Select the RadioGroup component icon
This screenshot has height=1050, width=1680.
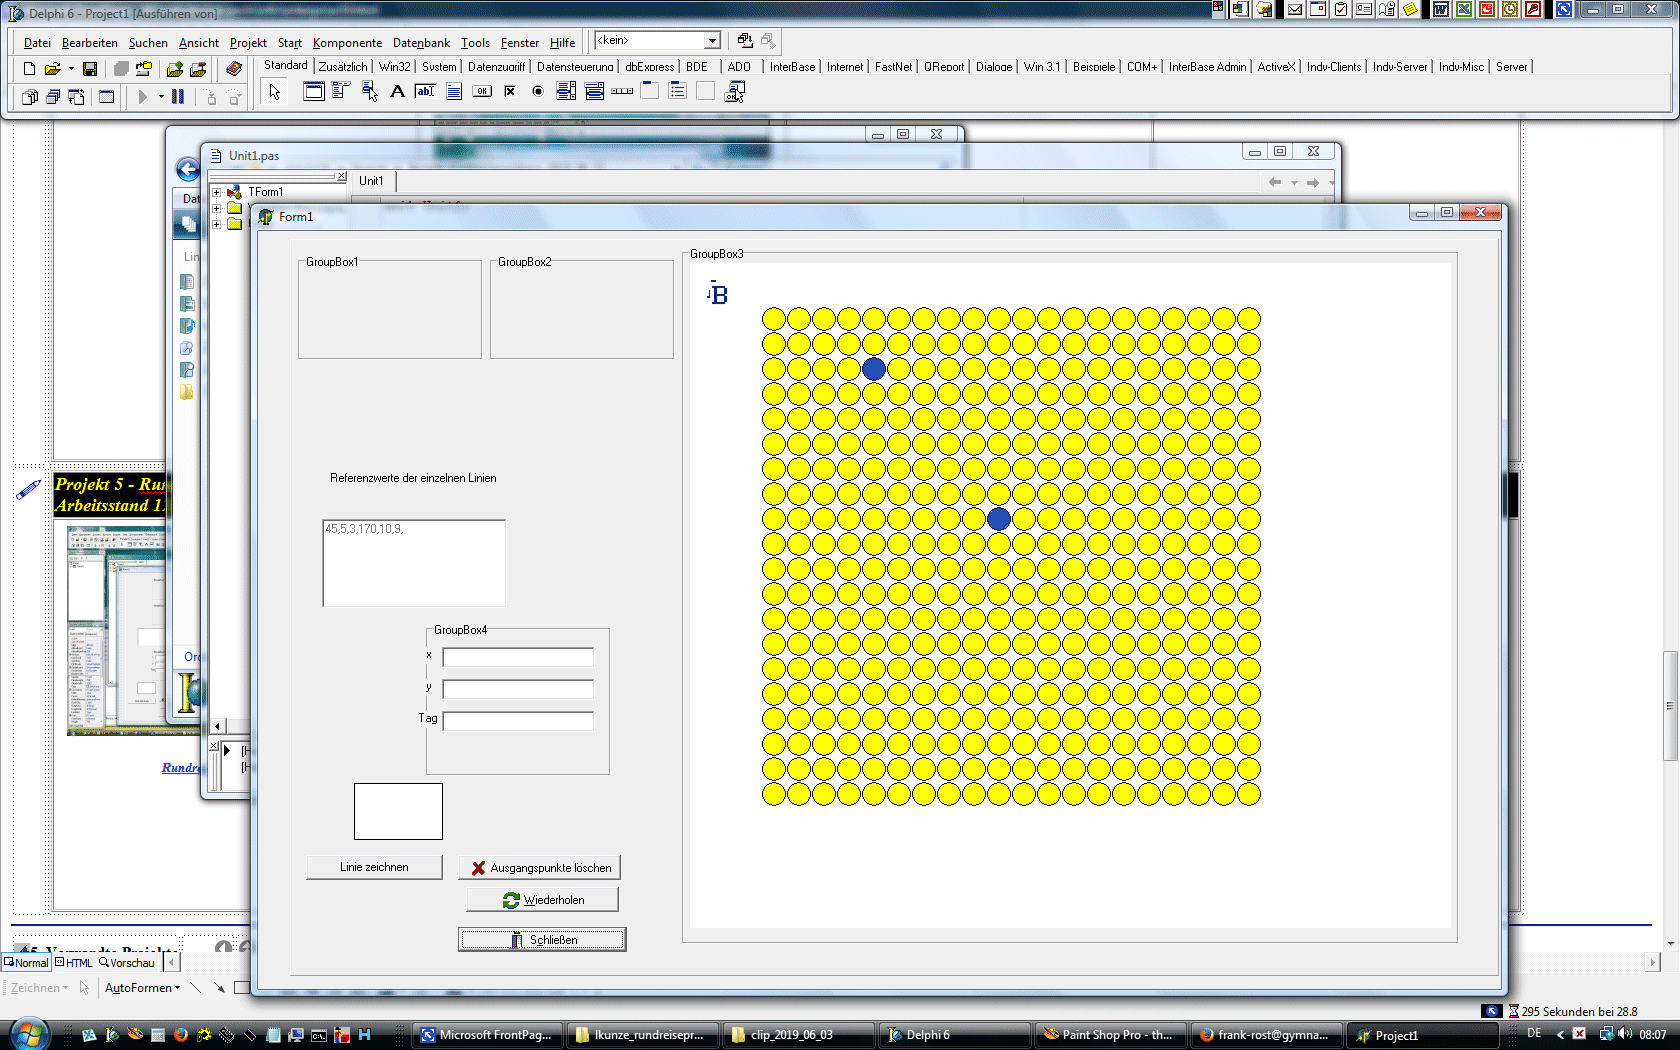[678, 91]
